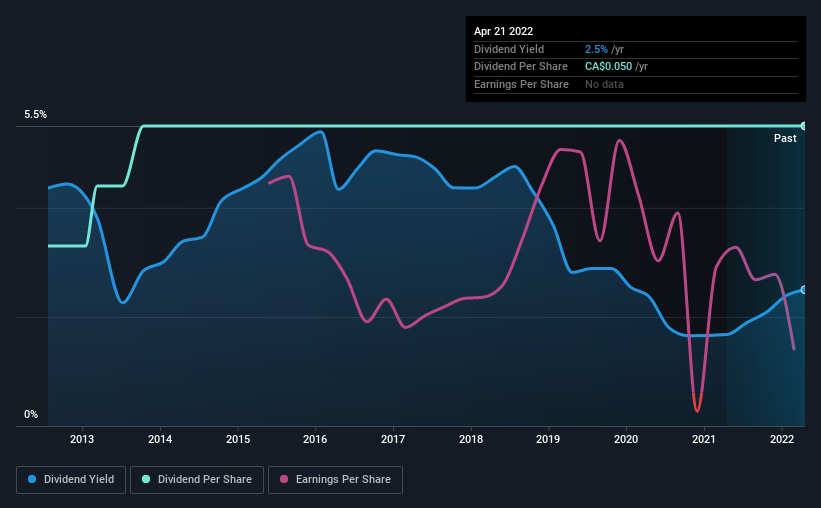
Task: Click the Dividend Per Share endpoint marker
Action: click(x=804, y=126)
